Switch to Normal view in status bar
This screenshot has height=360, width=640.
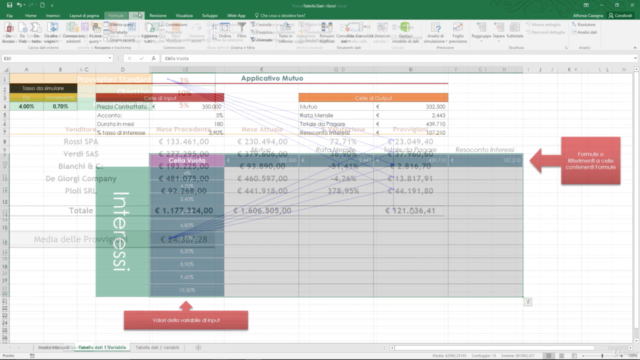548,356
